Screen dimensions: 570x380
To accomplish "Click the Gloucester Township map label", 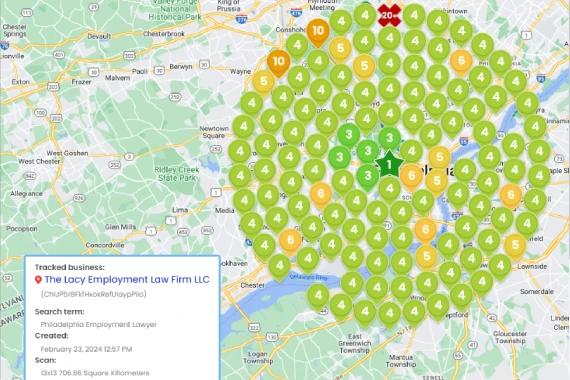I will click(x=509, y=337).
